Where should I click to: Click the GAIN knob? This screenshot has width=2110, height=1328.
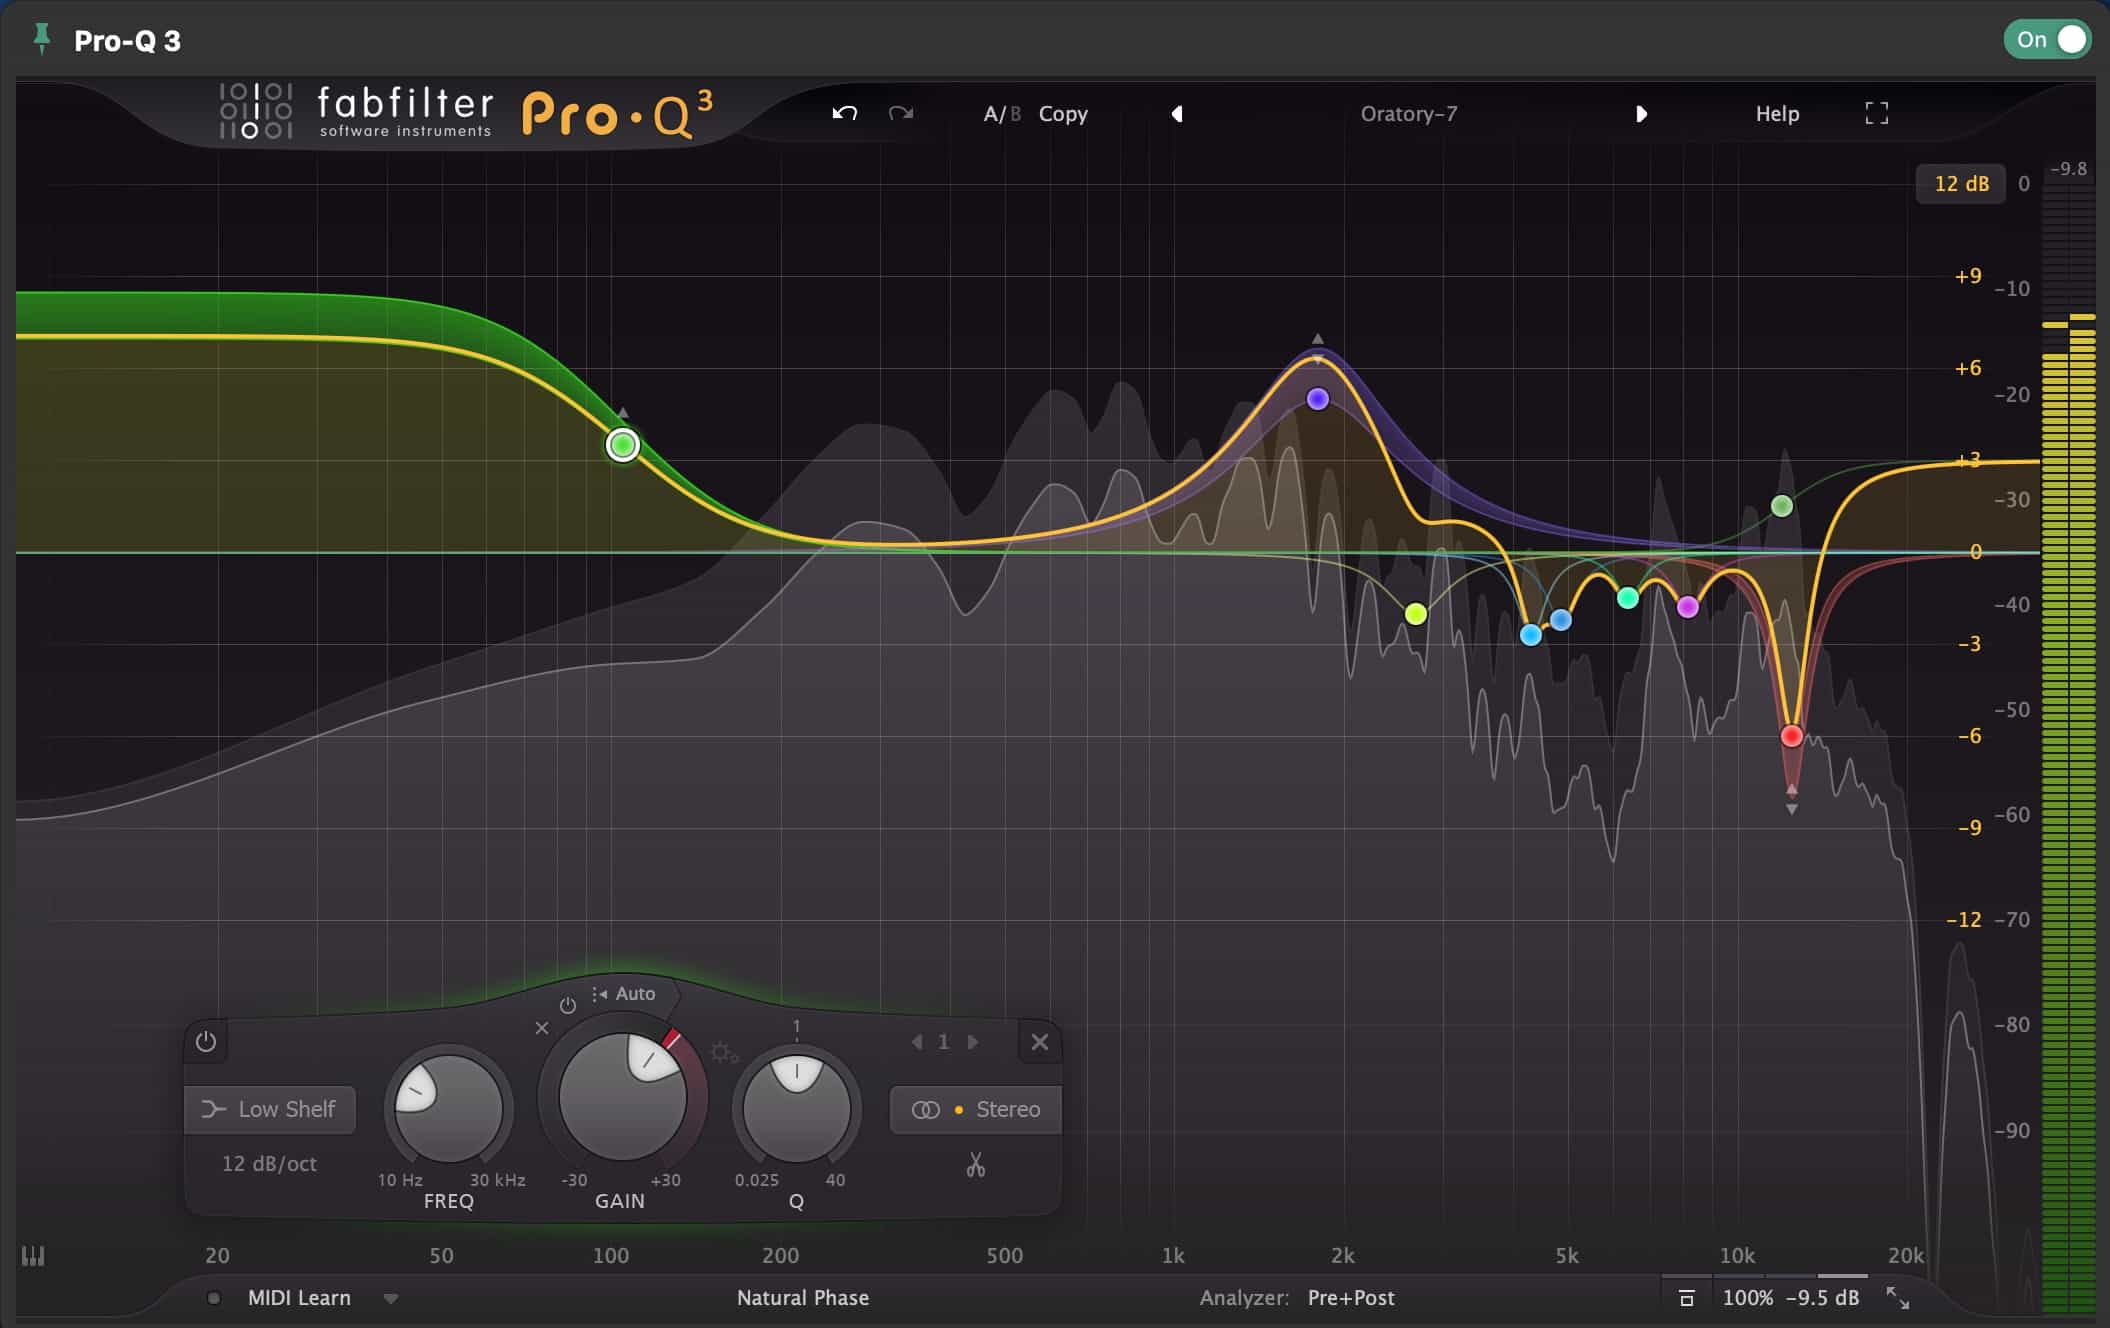[622, 1097]
